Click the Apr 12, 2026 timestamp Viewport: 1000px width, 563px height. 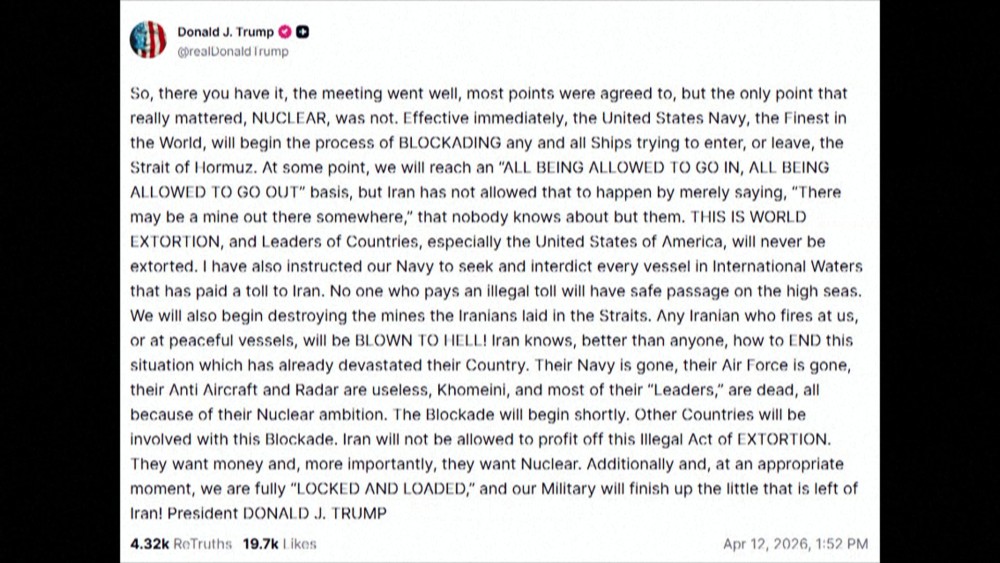[795, 544]
